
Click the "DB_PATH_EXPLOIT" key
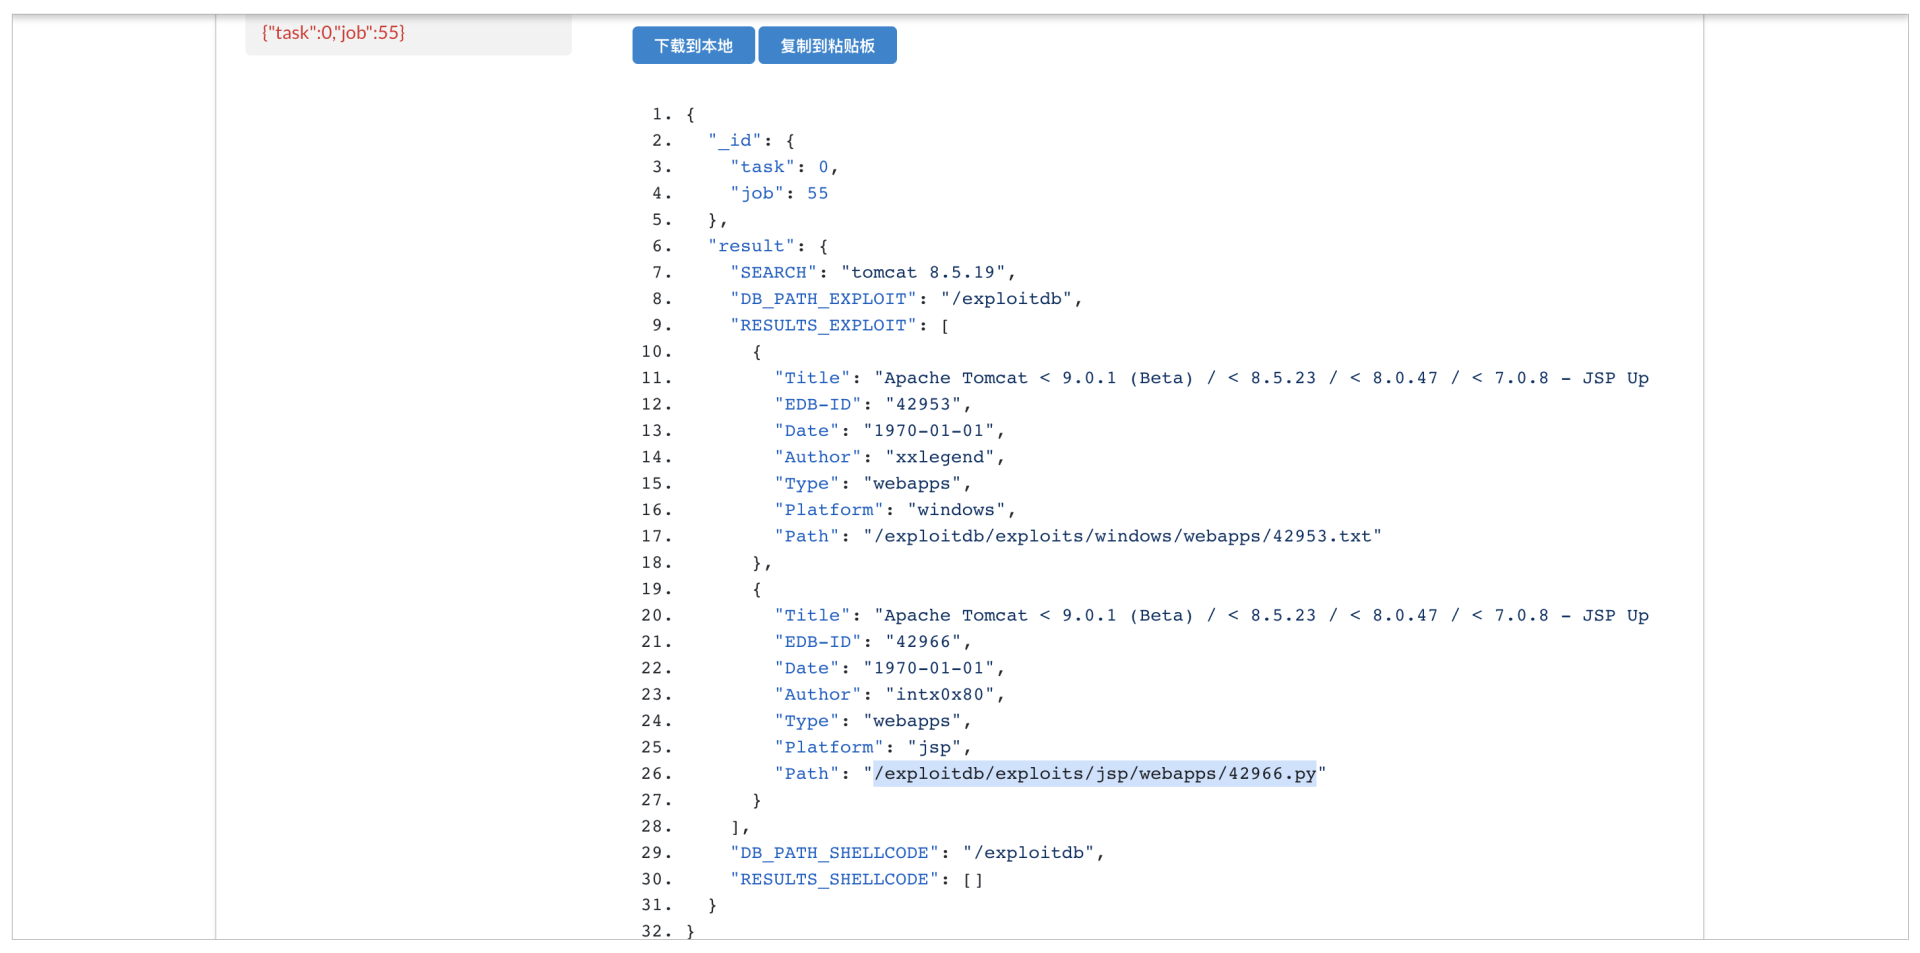click(x=823, y=299)
